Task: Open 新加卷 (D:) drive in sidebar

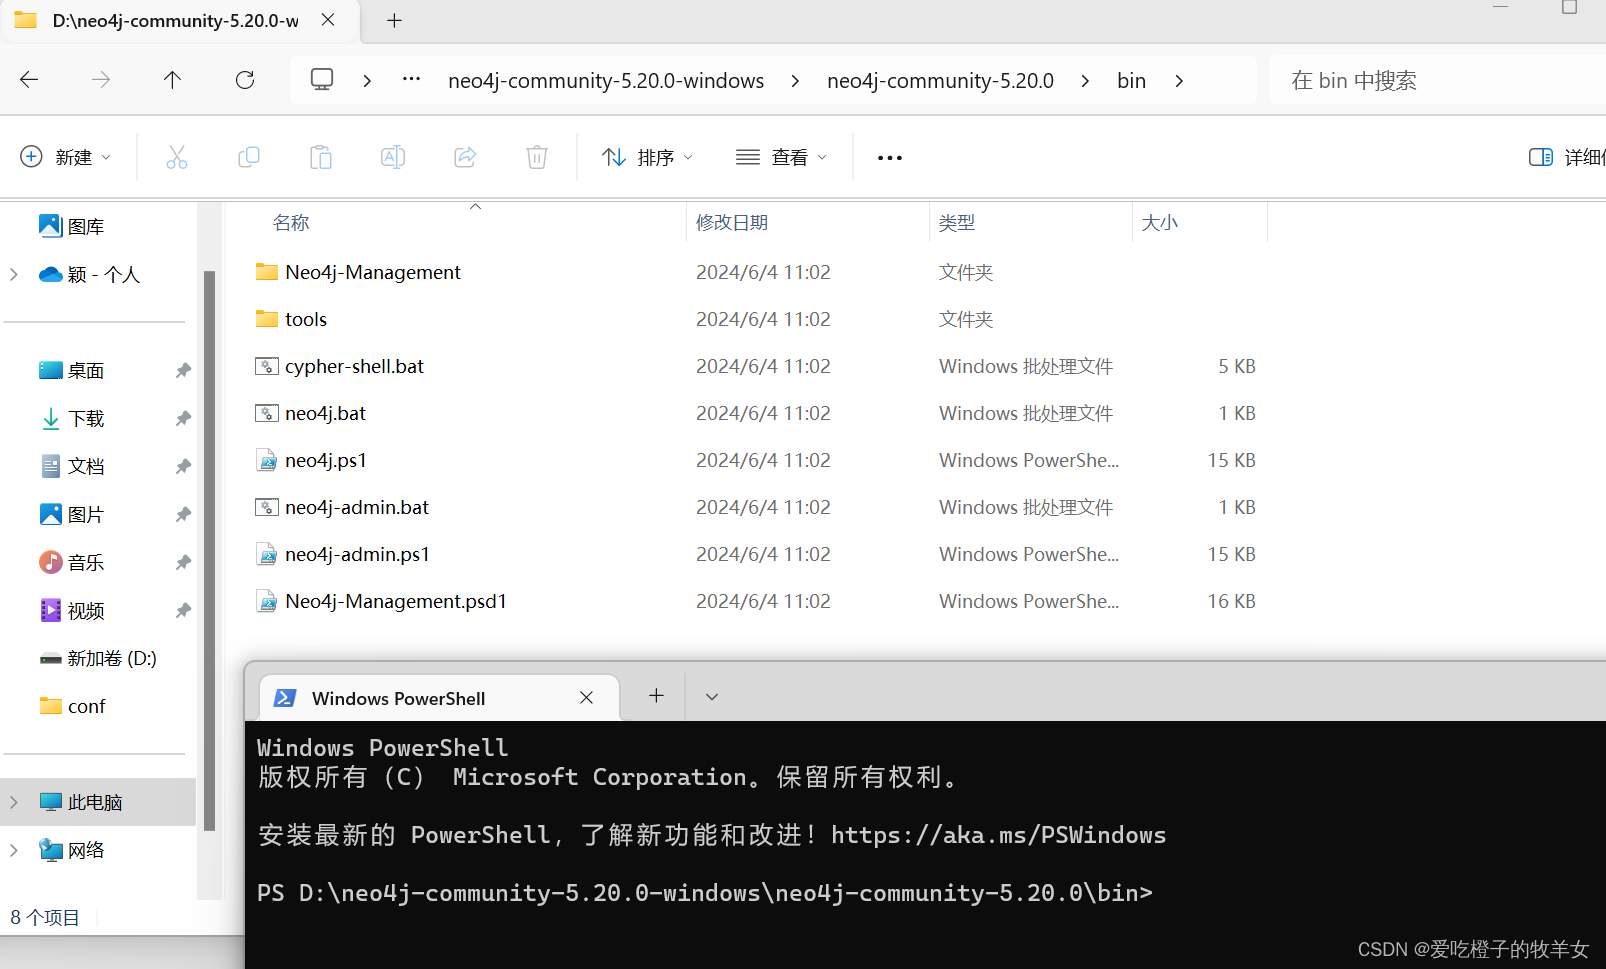Action: (98, 658)
